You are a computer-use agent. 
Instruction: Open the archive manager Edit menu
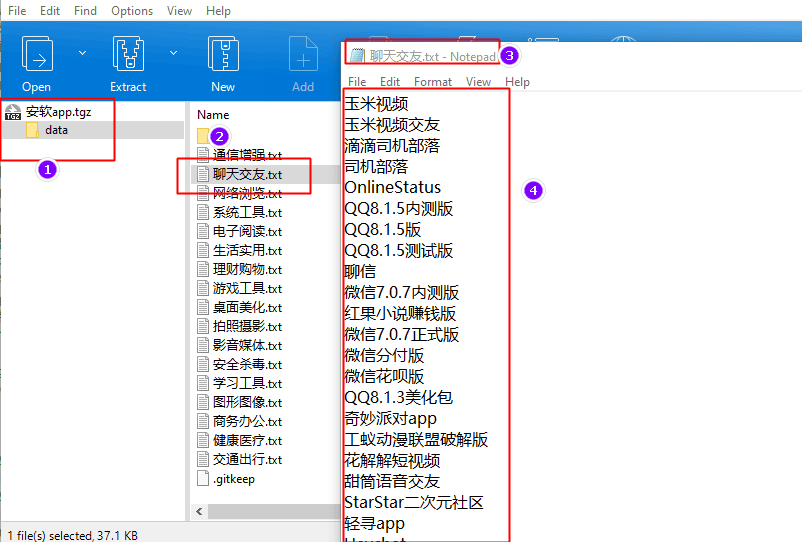50,11
